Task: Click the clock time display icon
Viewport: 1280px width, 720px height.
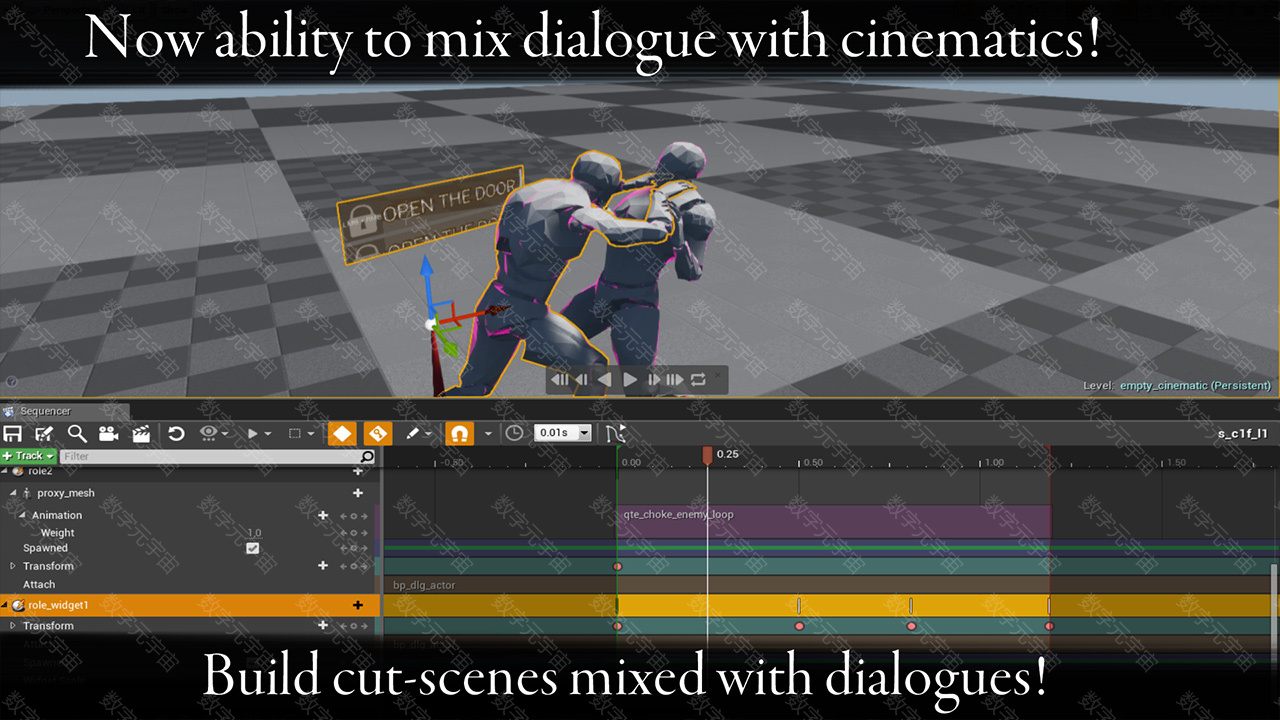Action: coord(514,434)
